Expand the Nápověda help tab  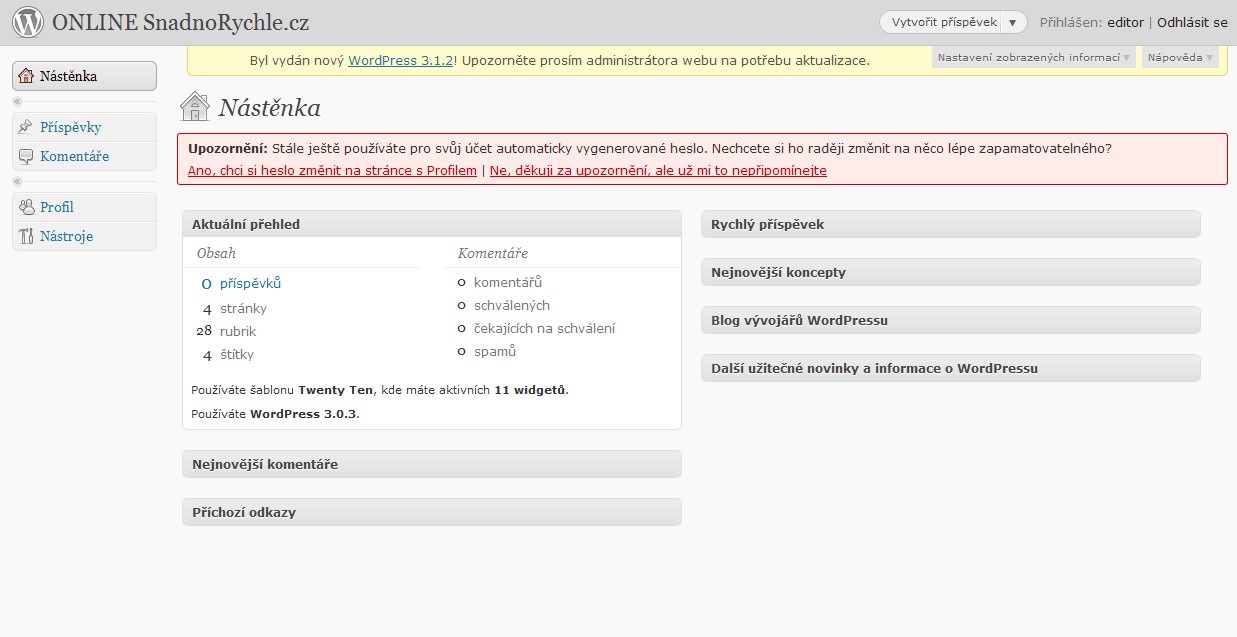pyautogui.click(x=1180, y=58)
